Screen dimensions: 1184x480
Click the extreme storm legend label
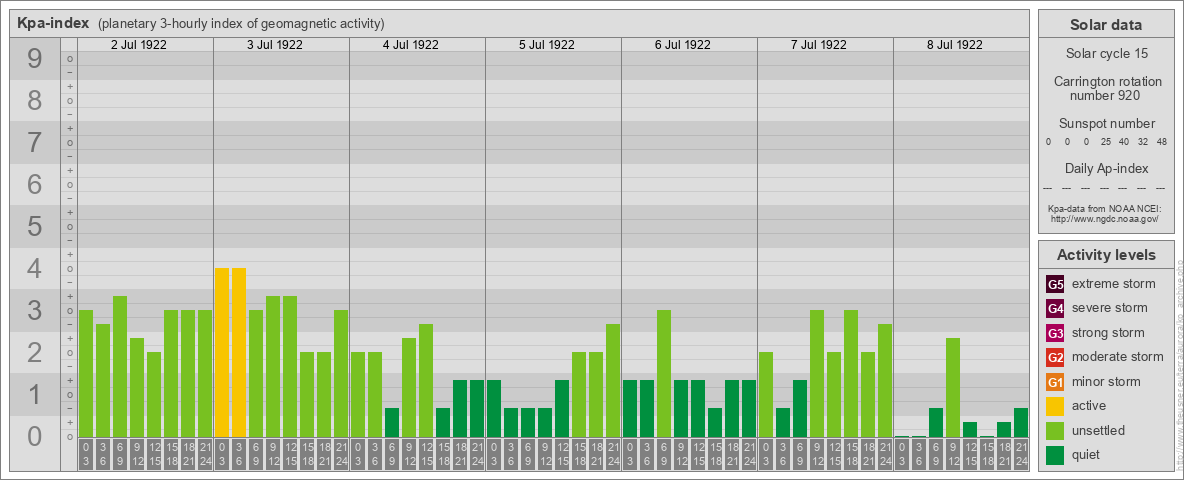click(x=1114, y=284)
